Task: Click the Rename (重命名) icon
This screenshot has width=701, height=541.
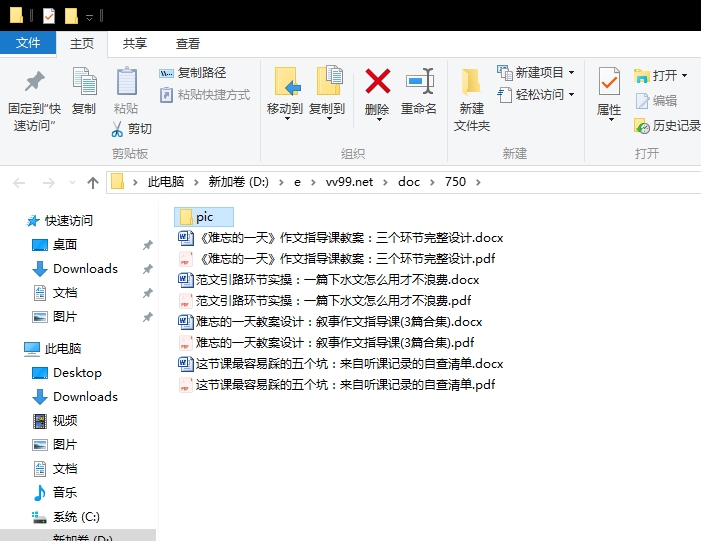Action: click(x=419, y=91)
